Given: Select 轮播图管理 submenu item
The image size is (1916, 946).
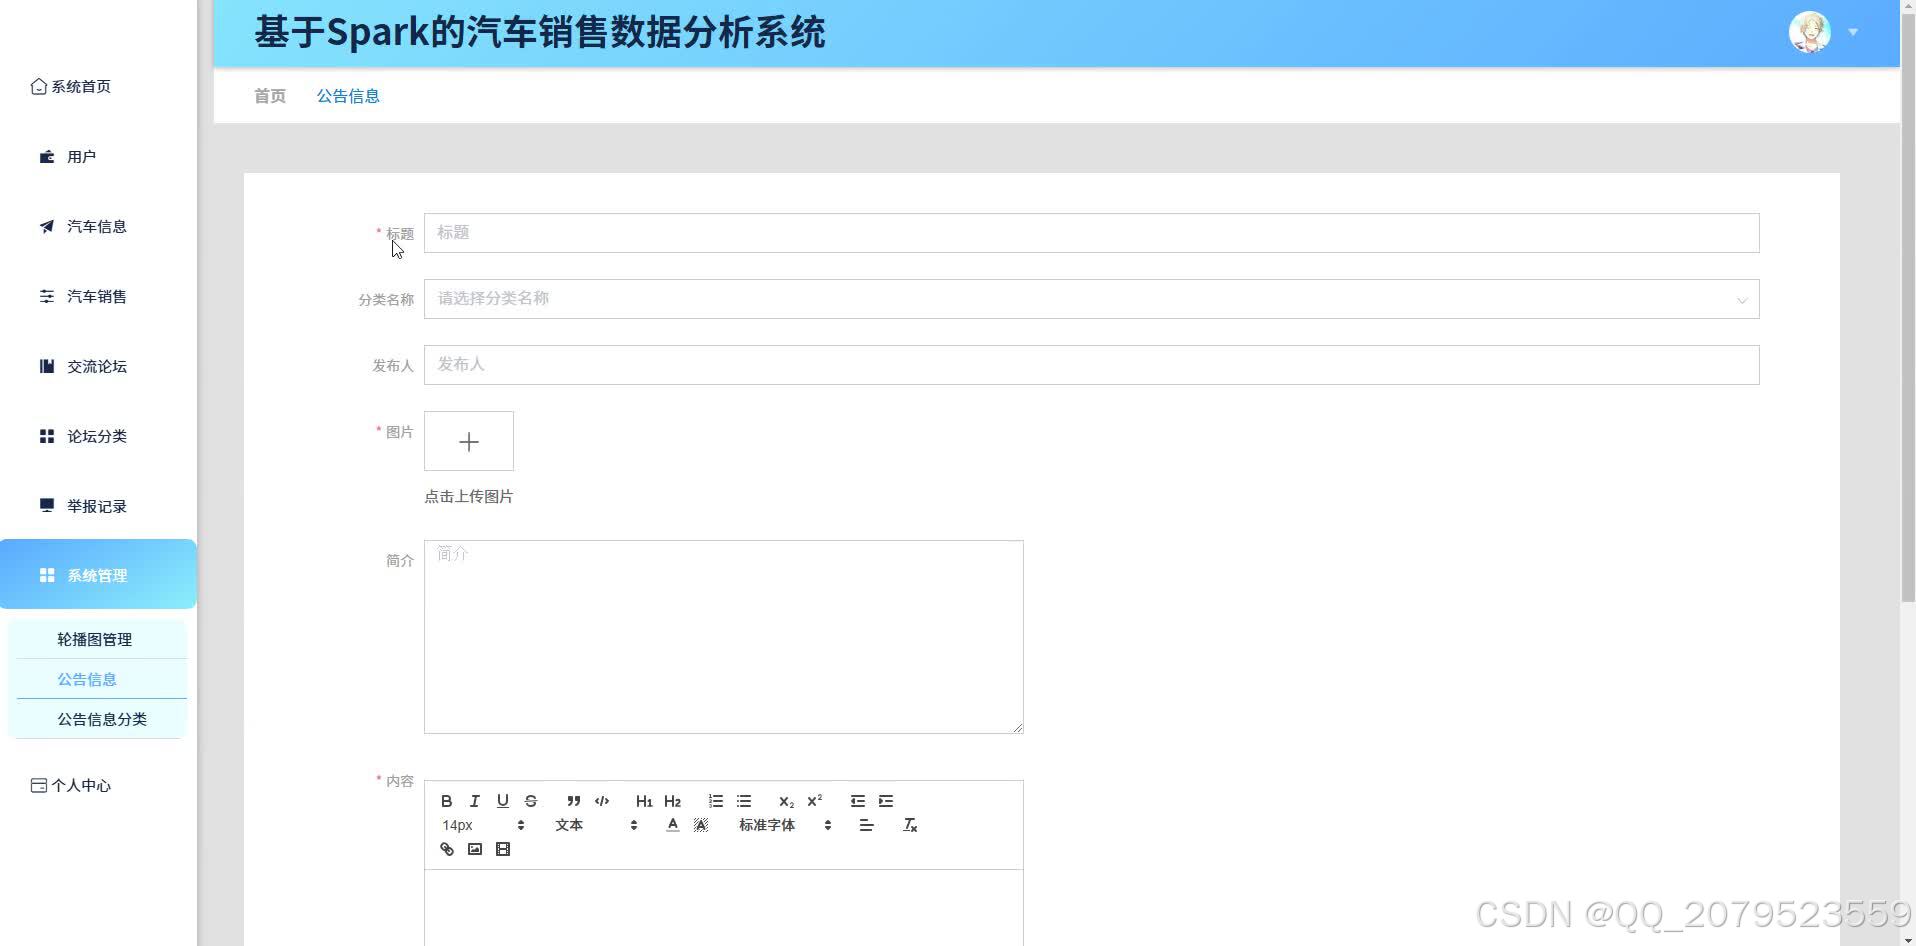Looking at the screenshot, I should [x=97, y=640].
